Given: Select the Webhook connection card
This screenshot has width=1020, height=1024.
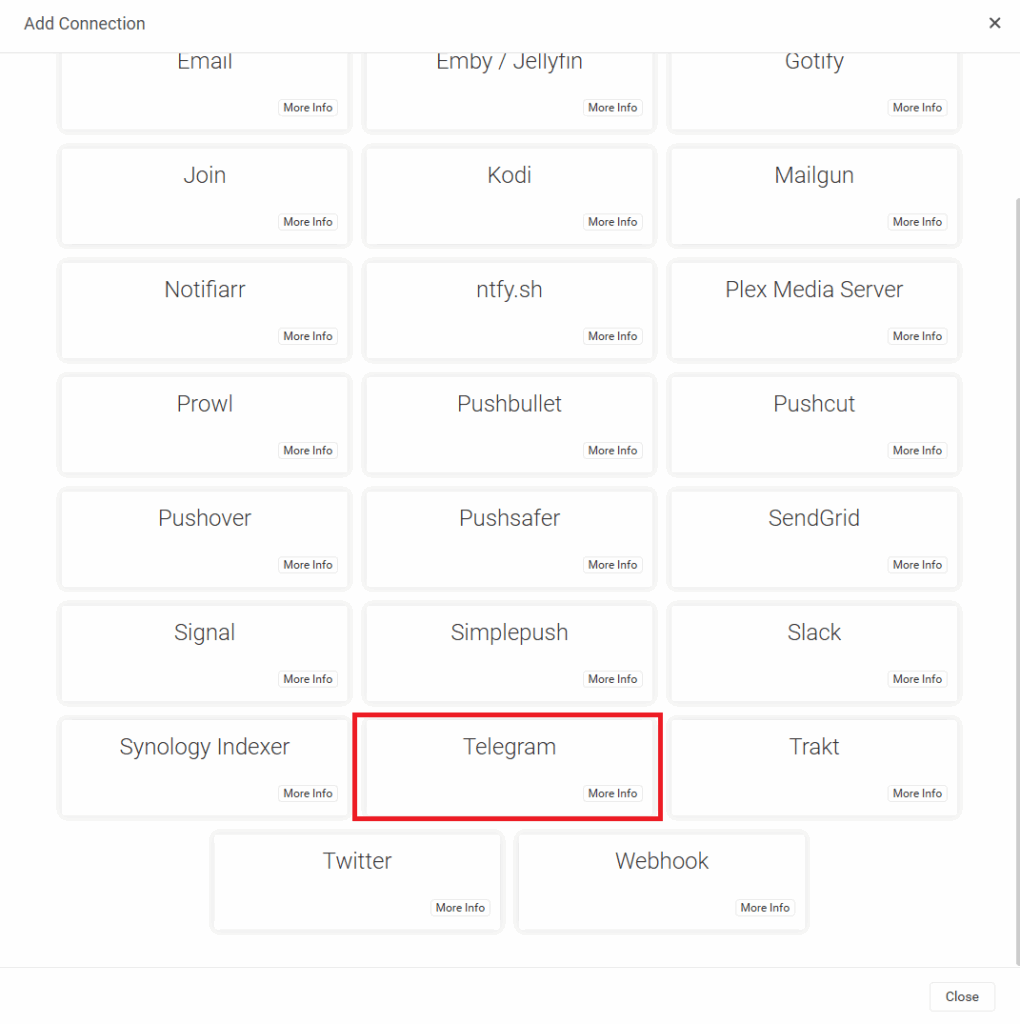Looking at the screenshot, I should (x=661, y=881).
